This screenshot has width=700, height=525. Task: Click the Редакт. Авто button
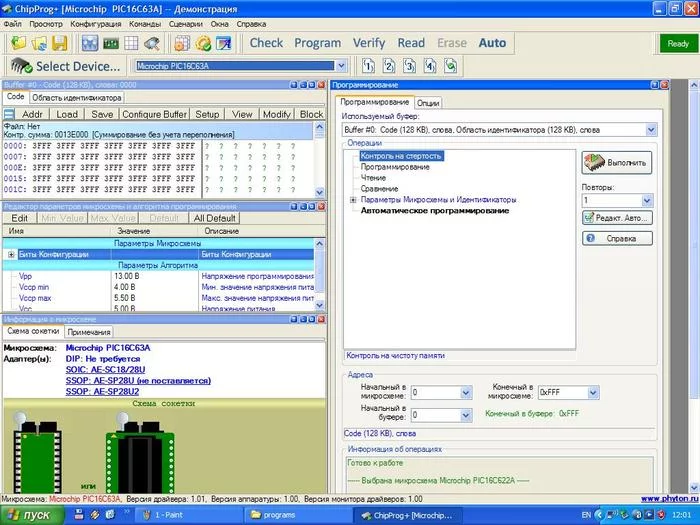pos(617,218)
